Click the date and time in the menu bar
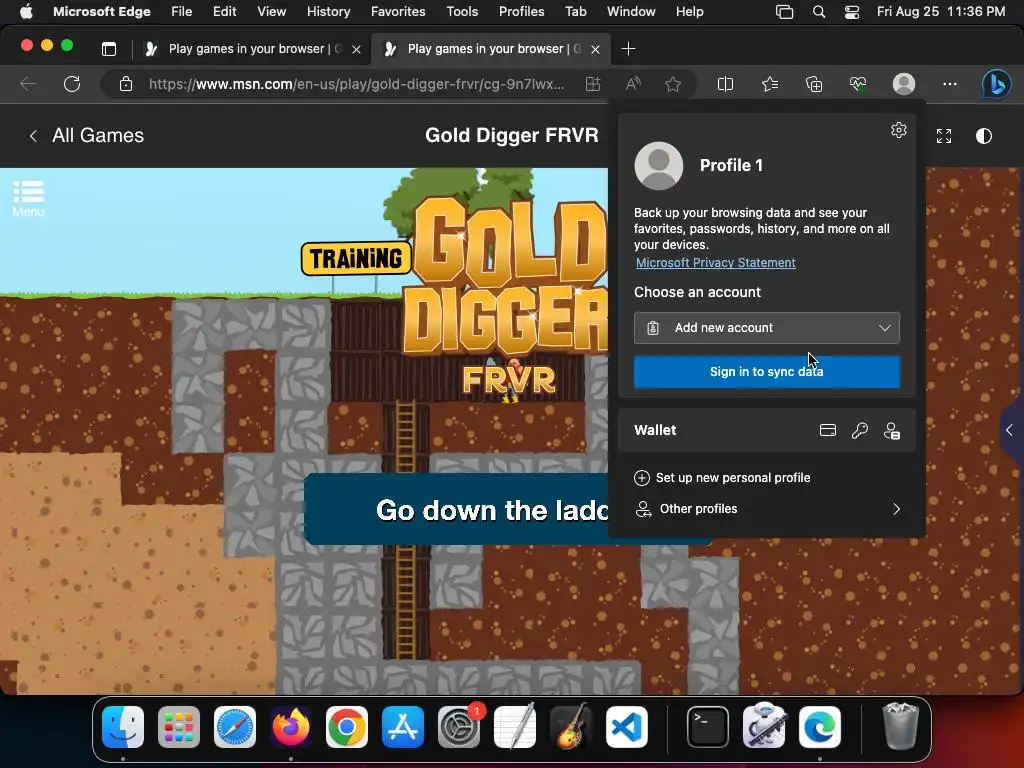 click(940, 12)
